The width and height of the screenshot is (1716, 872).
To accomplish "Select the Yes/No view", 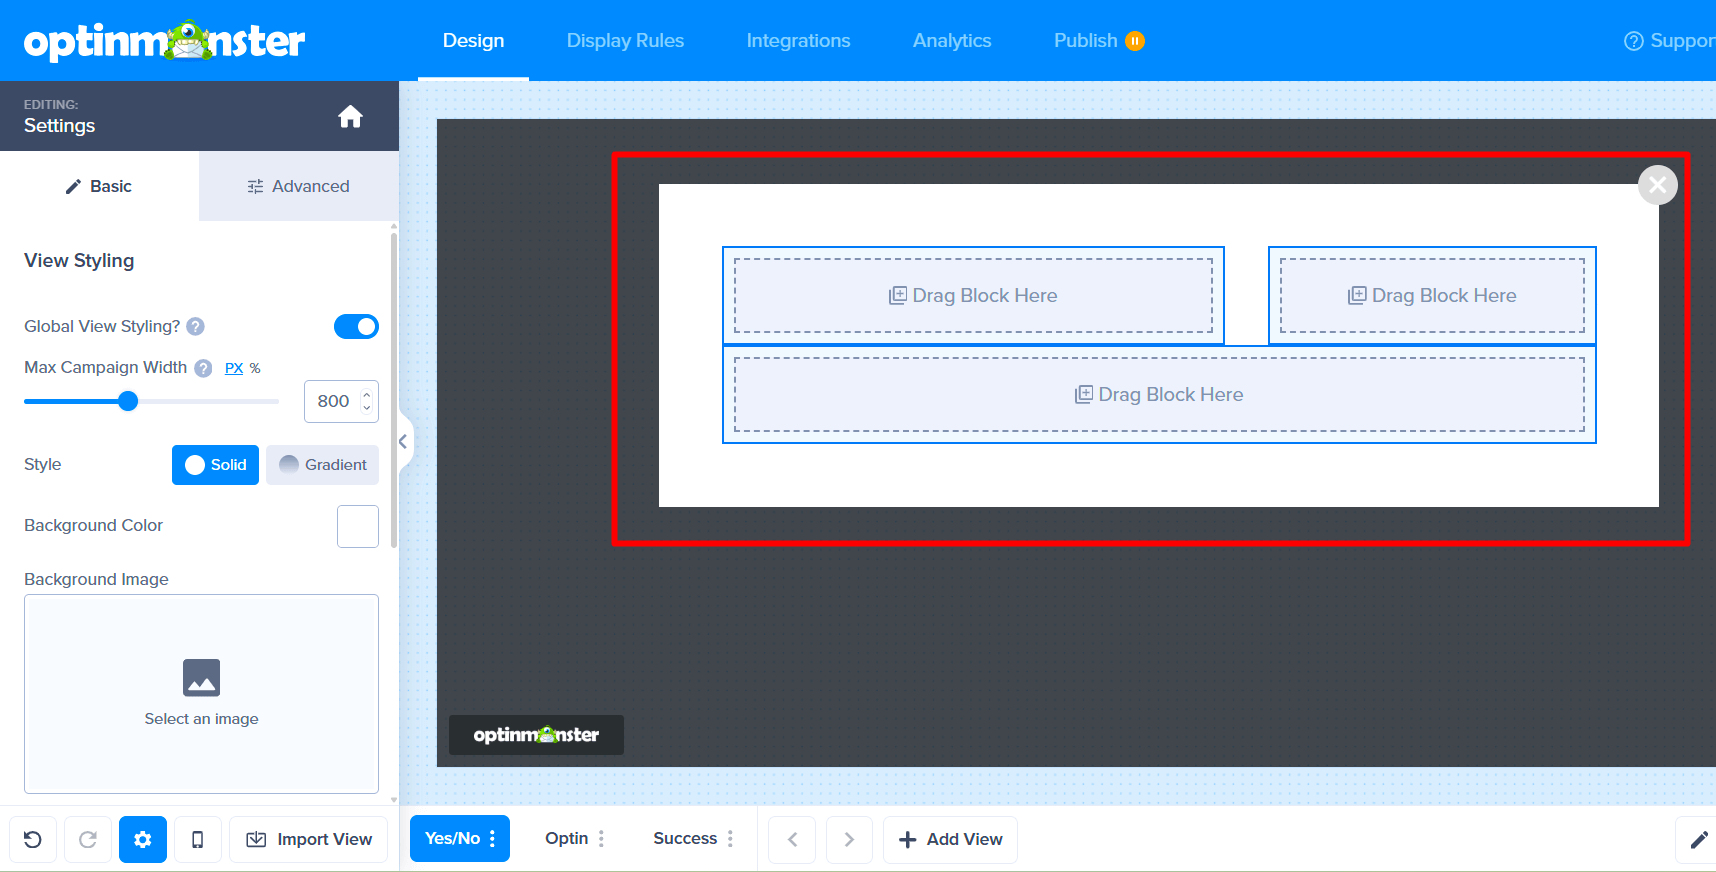I will click(x=452, y=839).
